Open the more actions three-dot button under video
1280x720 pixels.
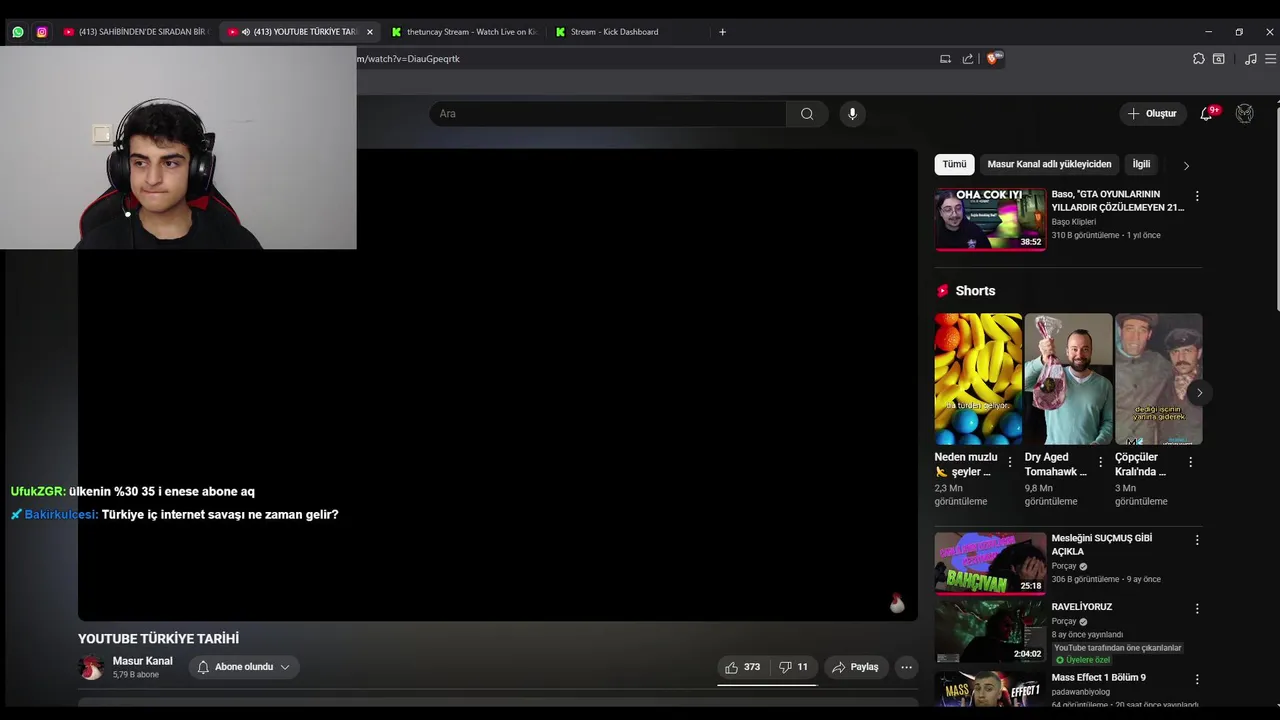[x=906, y=667]
